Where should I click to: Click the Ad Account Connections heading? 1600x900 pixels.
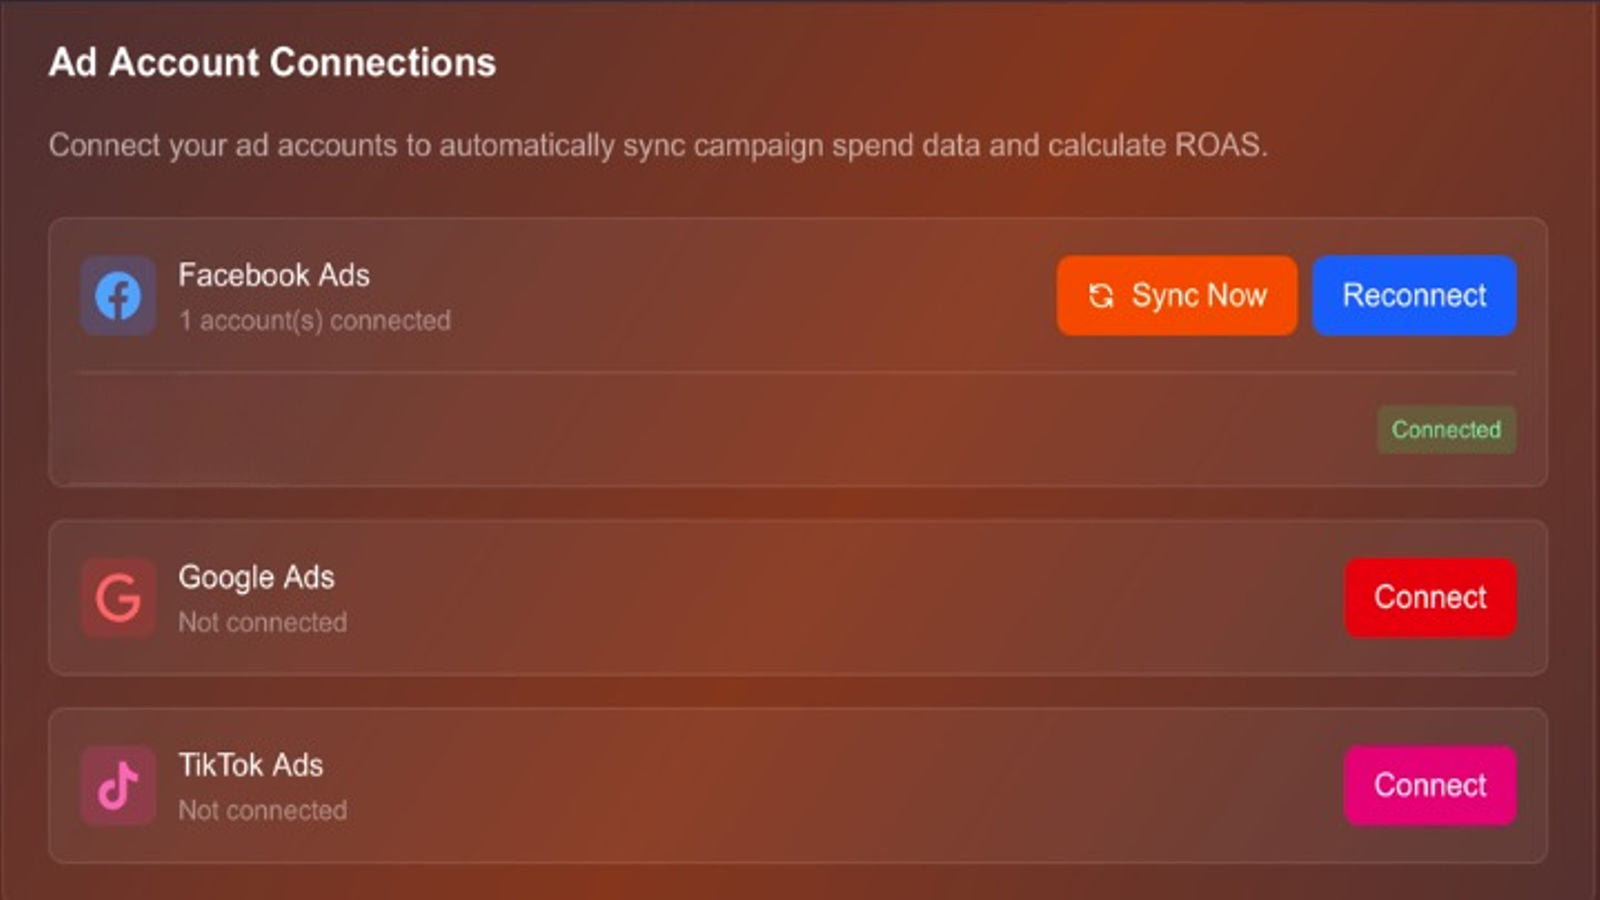(273, 62)
